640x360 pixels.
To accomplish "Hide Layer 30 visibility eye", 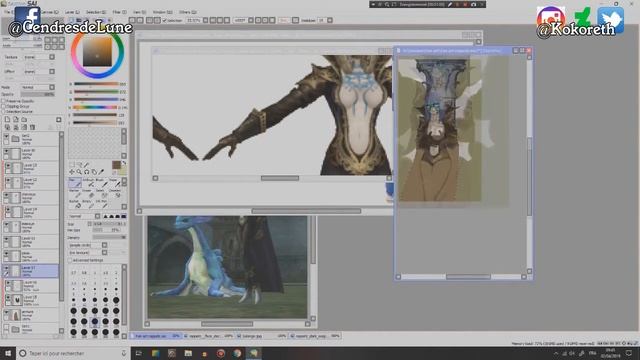I will pos(6,151).
